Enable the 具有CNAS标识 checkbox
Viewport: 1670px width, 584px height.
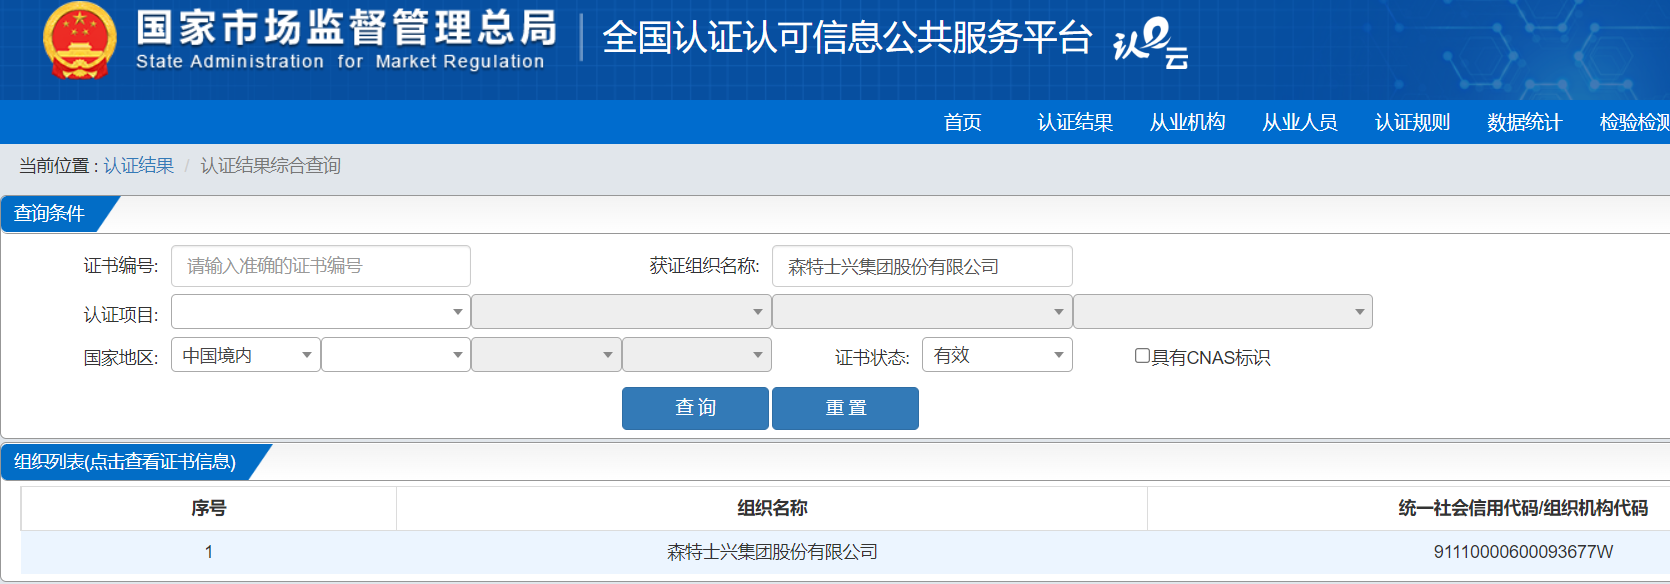(1142, 356)
